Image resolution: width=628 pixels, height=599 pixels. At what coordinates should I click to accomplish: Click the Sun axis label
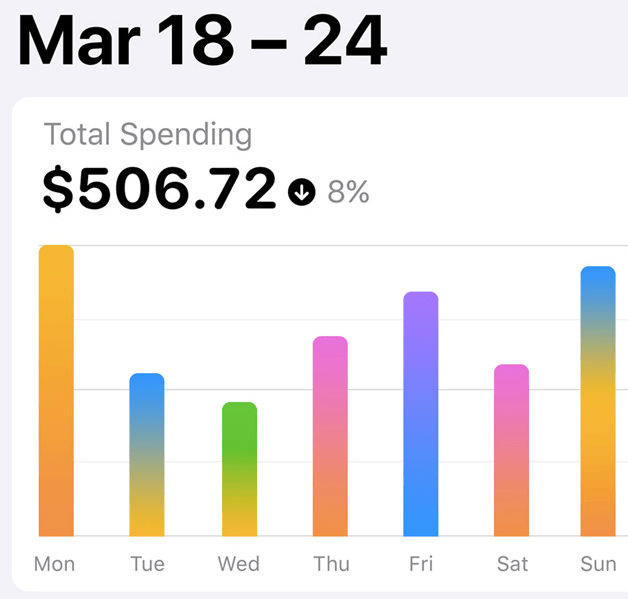599,564
